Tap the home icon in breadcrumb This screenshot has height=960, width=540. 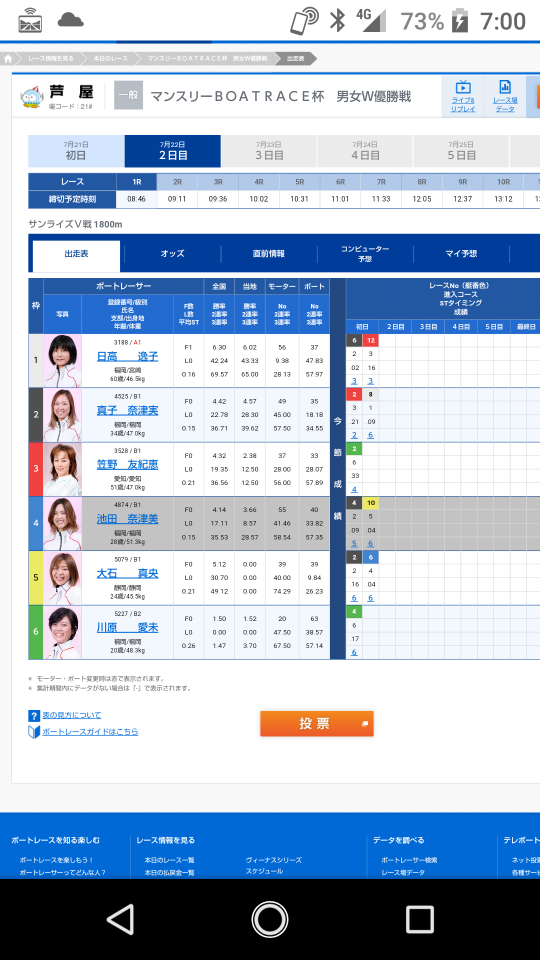[9, 59]
